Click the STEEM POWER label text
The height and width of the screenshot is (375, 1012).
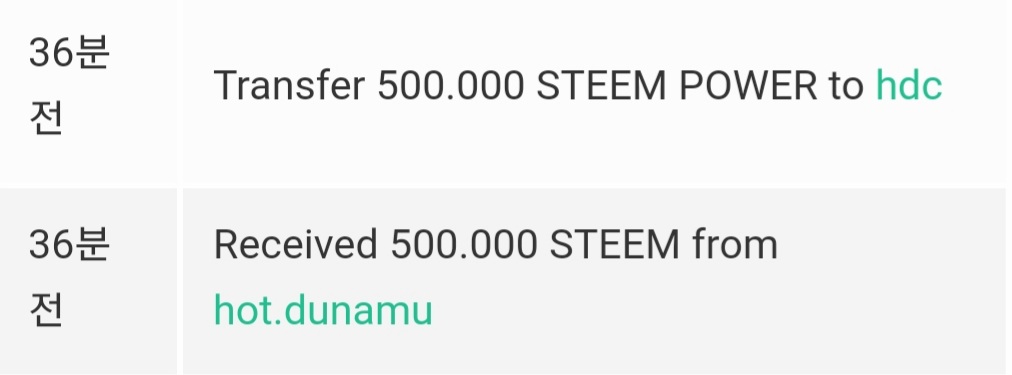[x=677, y=85]
